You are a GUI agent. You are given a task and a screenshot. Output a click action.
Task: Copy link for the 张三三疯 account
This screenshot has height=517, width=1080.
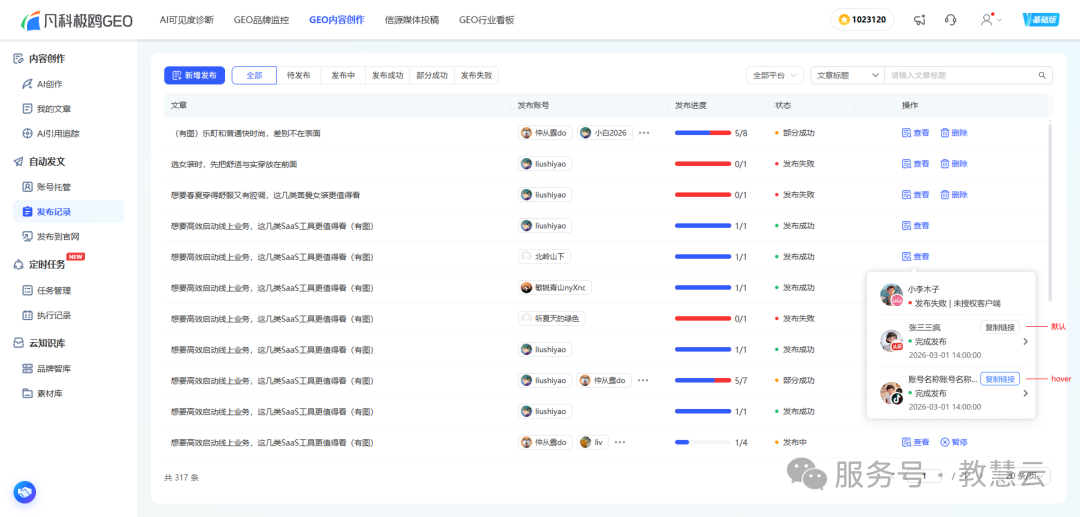tap(999, 327)
